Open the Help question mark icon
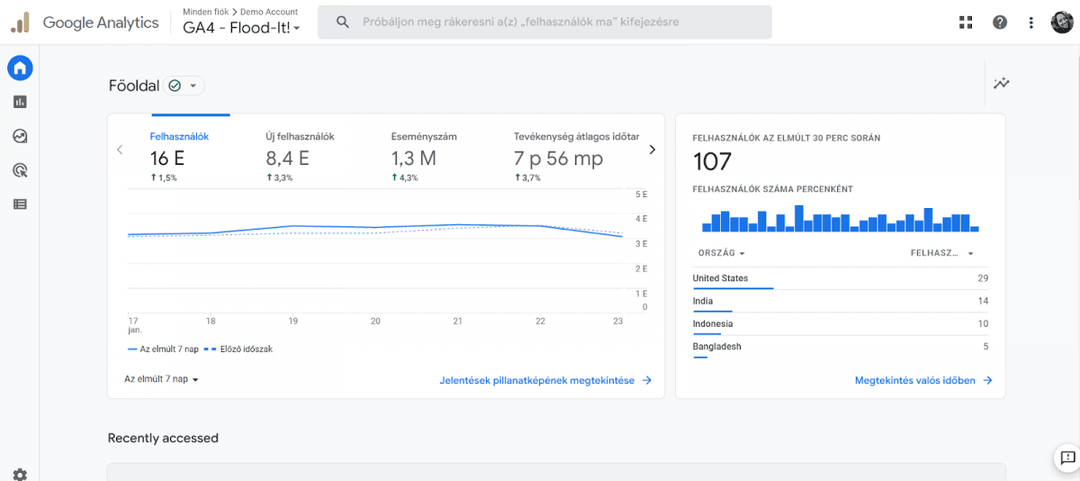 999,23
